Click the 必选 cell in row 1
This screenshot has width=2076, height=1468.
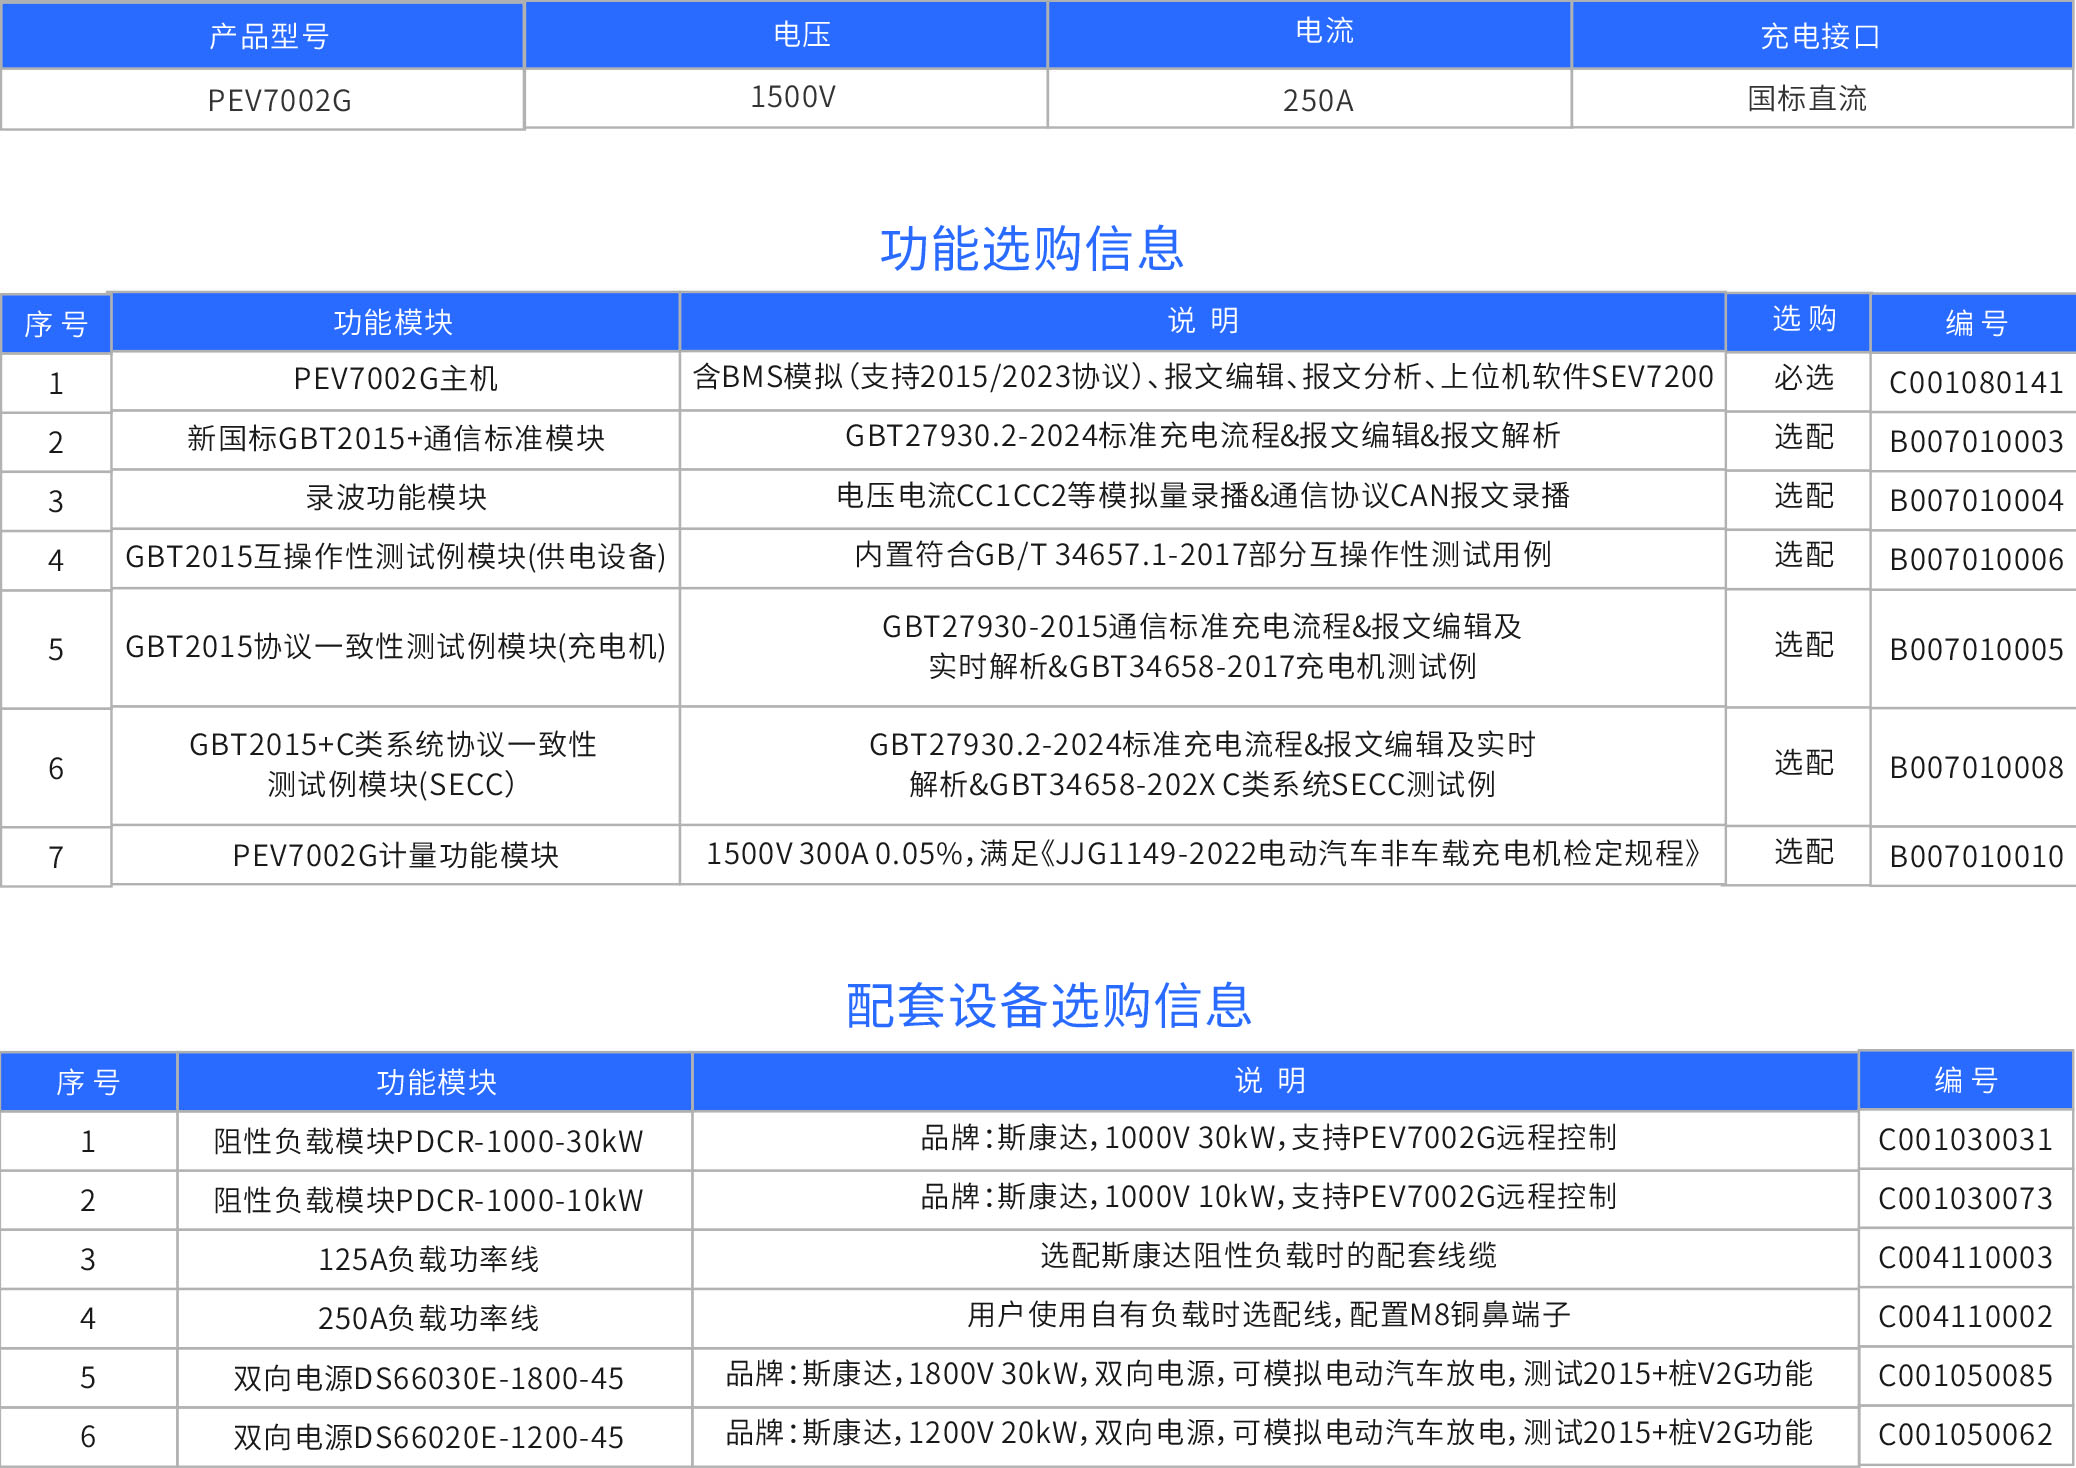click(x=1803, y=378)
